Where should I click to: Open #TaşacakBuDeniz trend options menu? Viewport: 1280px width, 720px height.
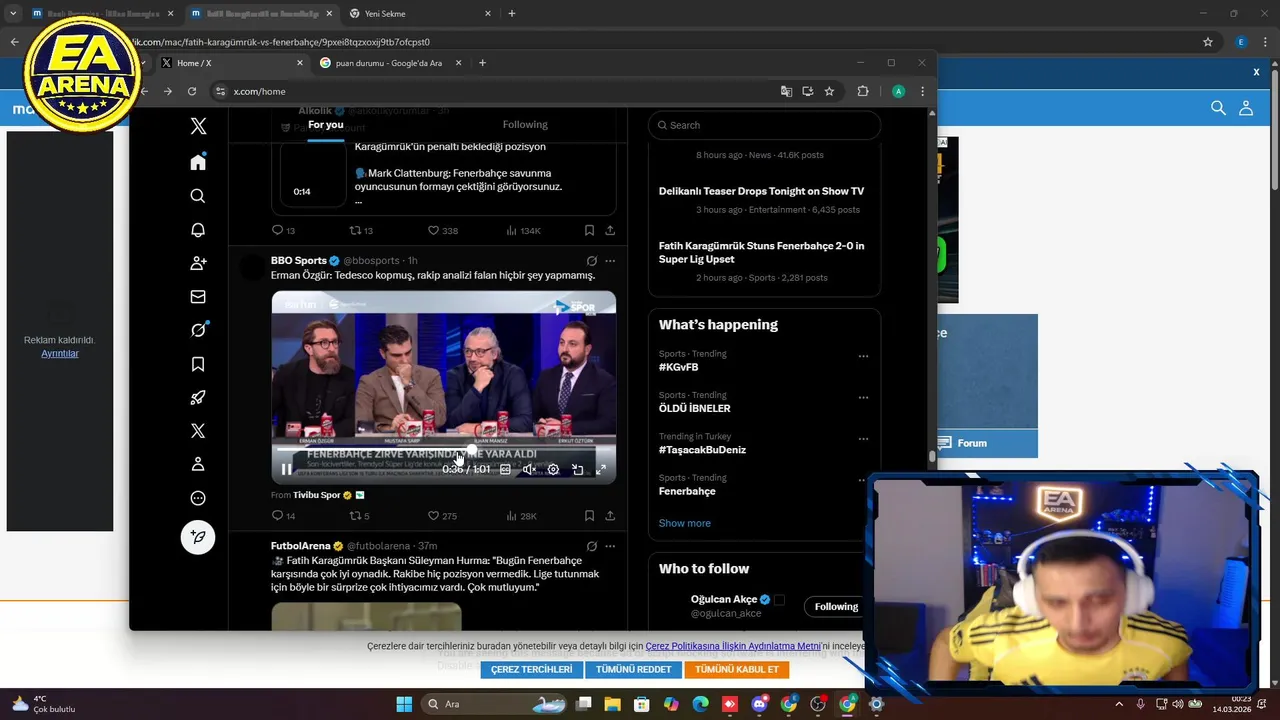[x=863, y=439]
